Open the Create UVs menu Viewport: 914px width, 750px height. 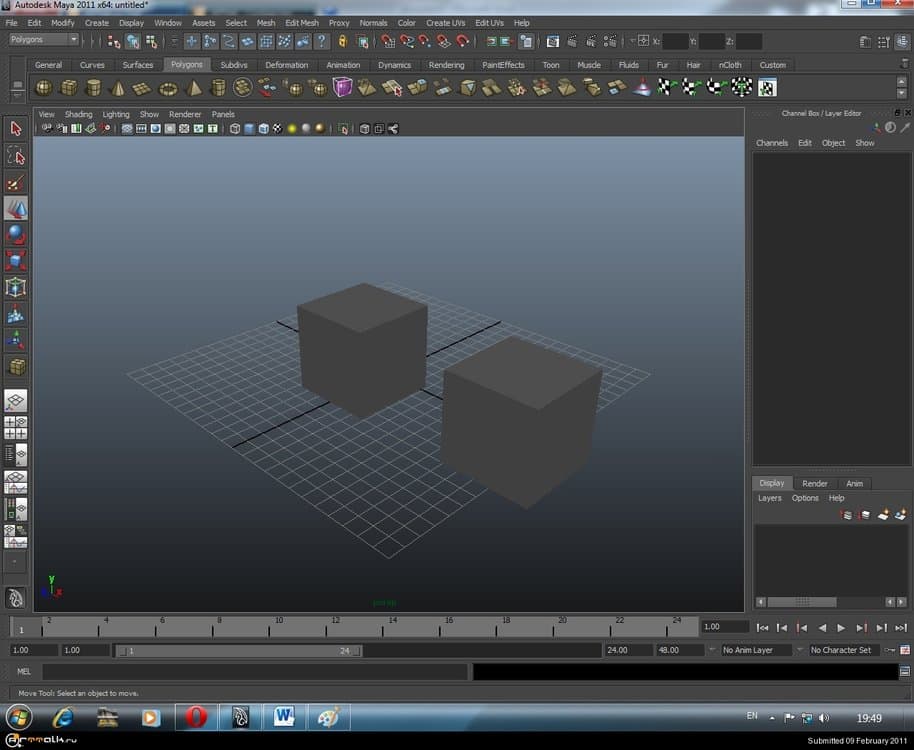(445, 23)
